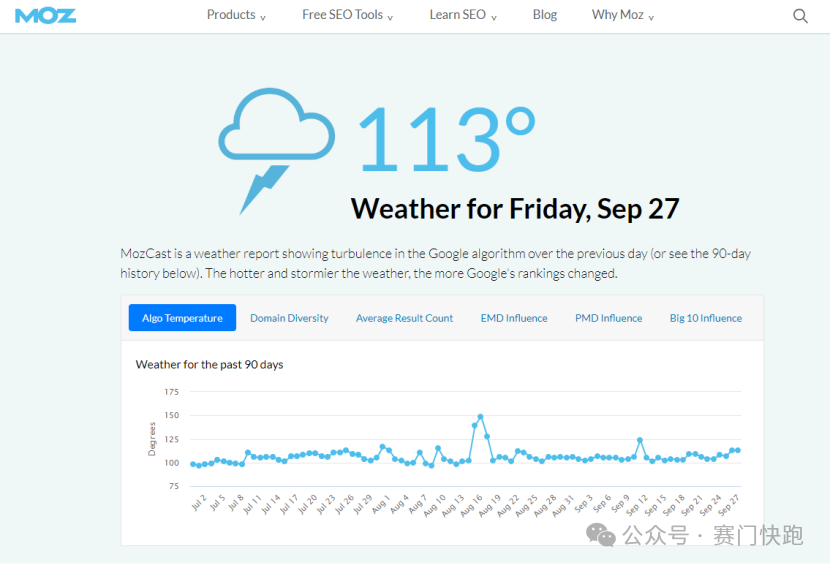This screenshot has height=568, width=830.
Task: Click the last data point for Sep 27
Action: [738, 450]
